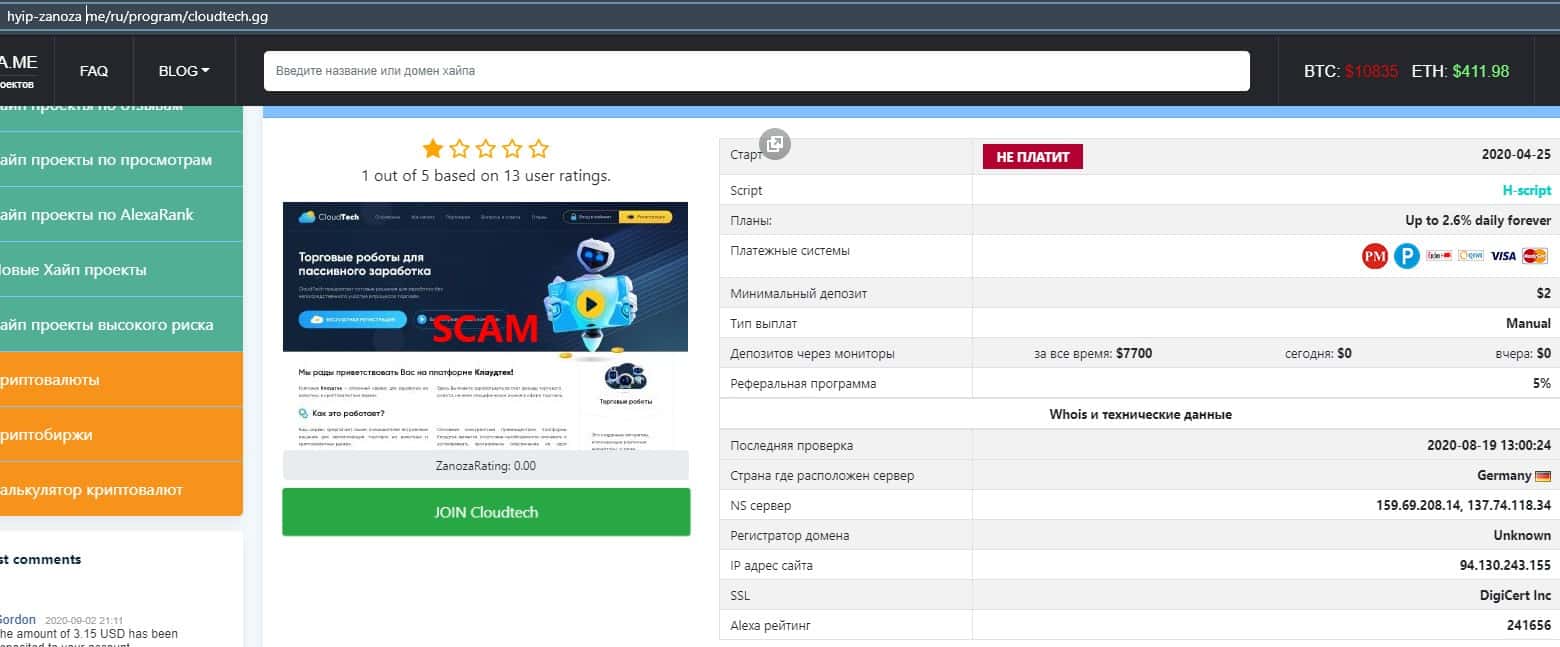Screen dimensions: 1560x647
Task: Click the hype name search field
Action: point(756,71)
